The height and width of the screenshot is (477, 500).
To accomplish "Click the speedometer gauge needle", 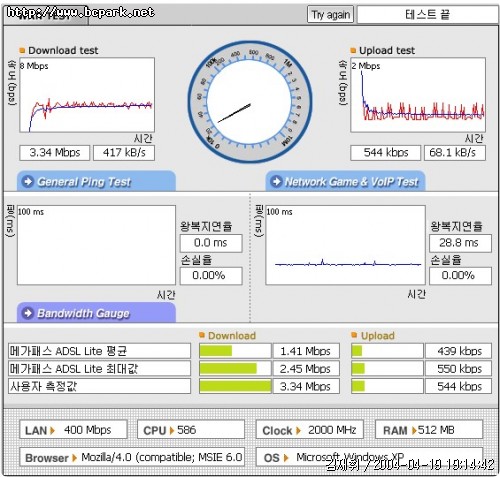I will point(234,113).
